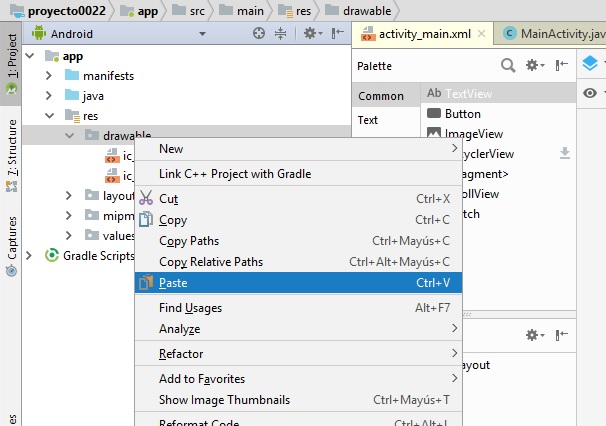Choose Paste from the context menu
Screen dimensions: 606x426
[x=173, y=283]
